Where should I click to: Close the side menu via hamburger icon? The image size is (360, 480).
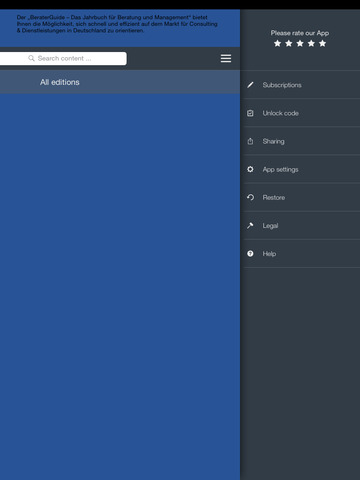coord(226,58)
